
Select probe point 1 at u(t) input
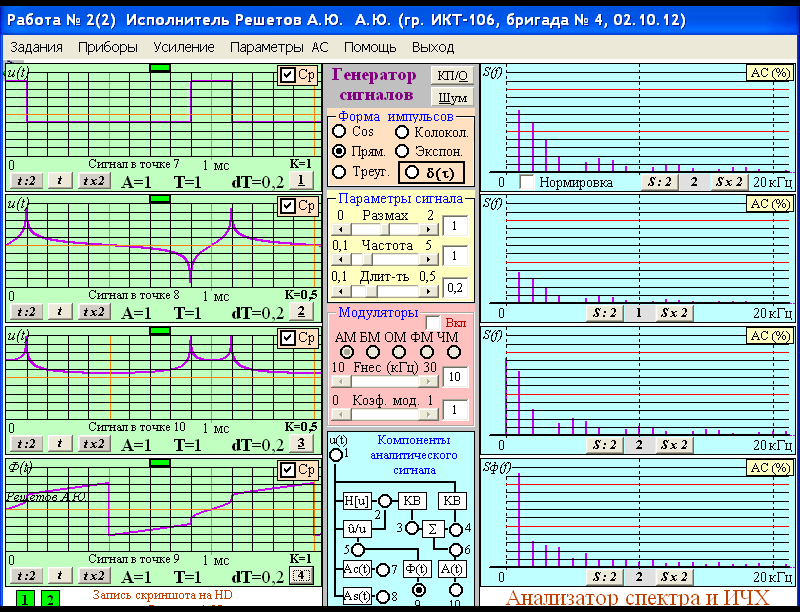[336, 455]
